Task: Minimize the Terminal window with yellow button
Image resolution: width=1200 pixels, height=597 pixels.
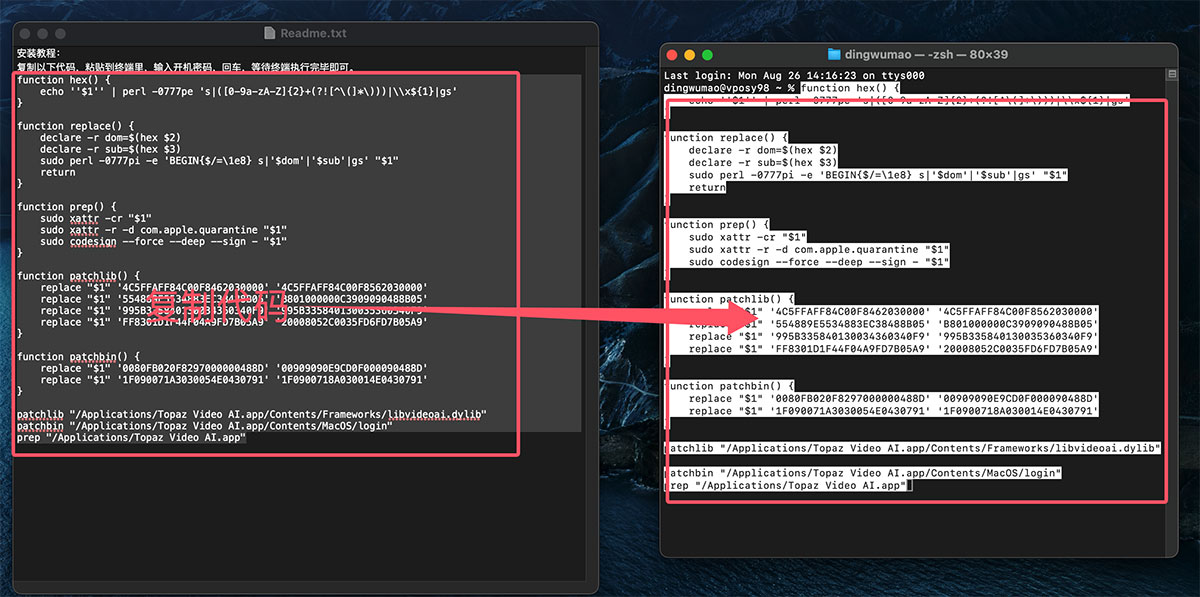Action: click(x=690, y=54)
